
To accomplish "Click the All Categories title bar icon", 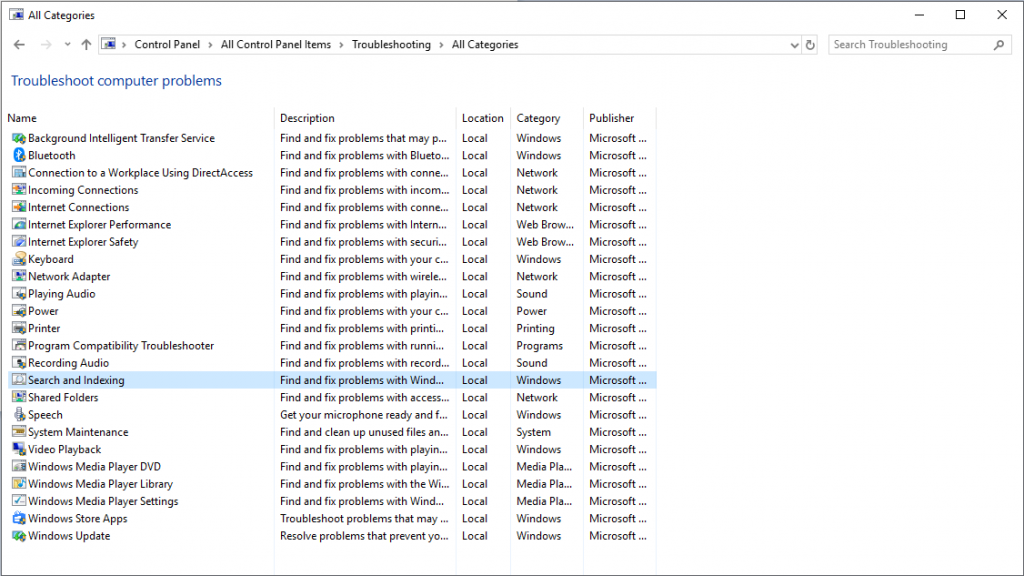I will [x=16, y=14].
